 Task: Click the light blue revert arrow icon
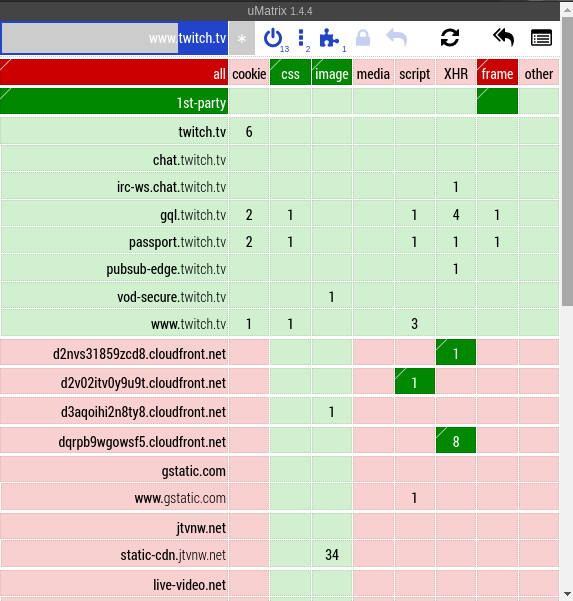(x=396, y=38)
